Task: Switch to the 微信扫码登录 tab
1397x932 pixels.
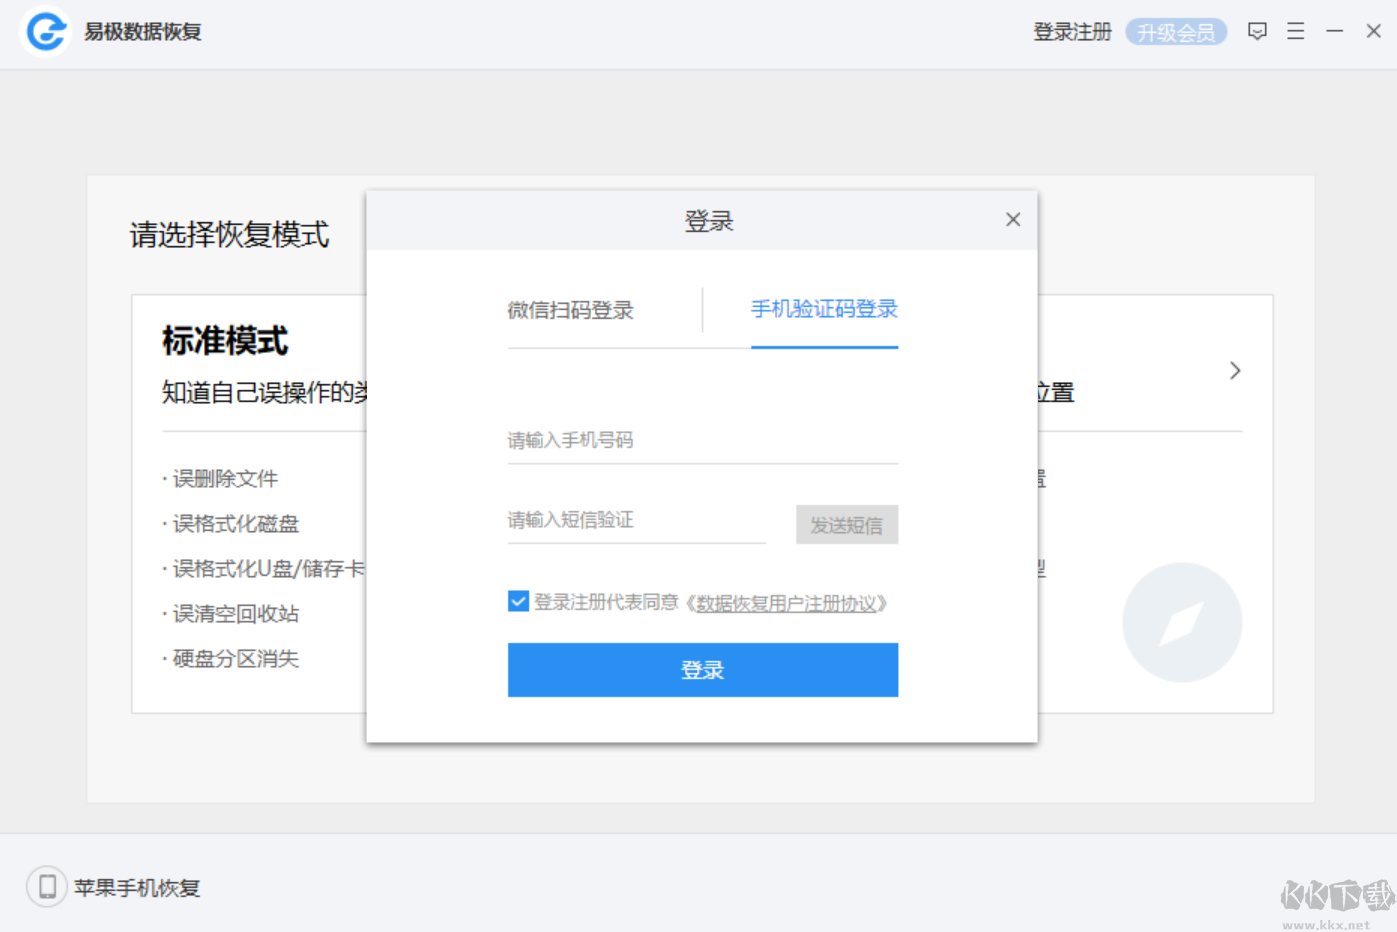Action: tap(571, 310)
